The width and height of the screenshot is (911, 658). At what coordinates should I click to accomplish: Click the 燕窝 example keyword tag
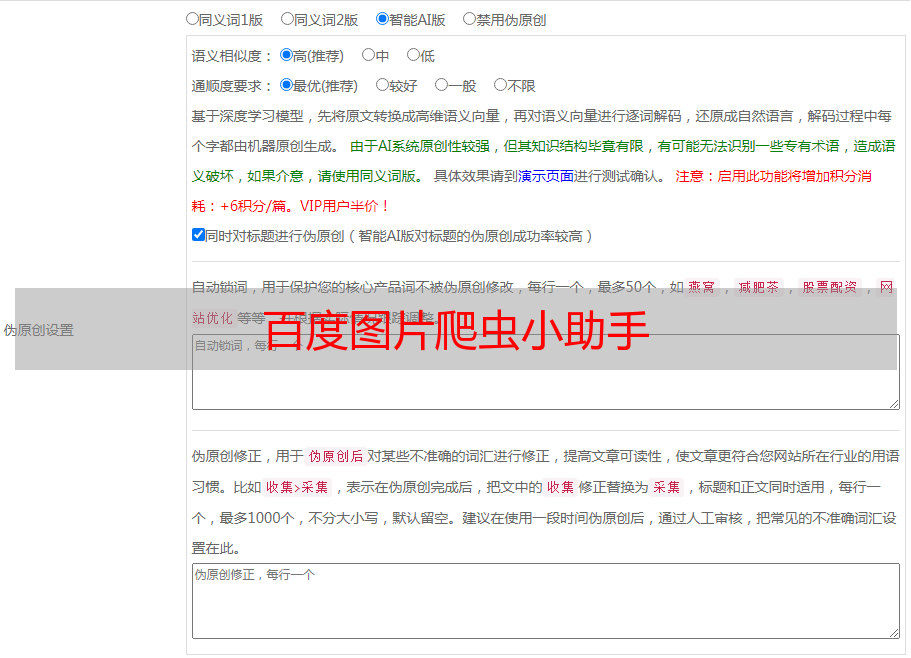702,287
